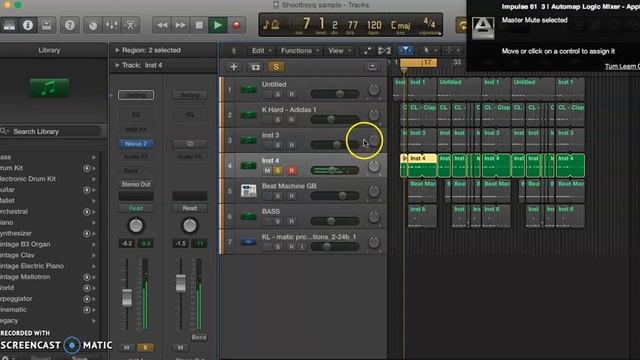Image resolution: width=640 pixels, height=360 pixels.
Task: Open the pointer tool menu
Action: pyautogui.click(x=430, y=50)
